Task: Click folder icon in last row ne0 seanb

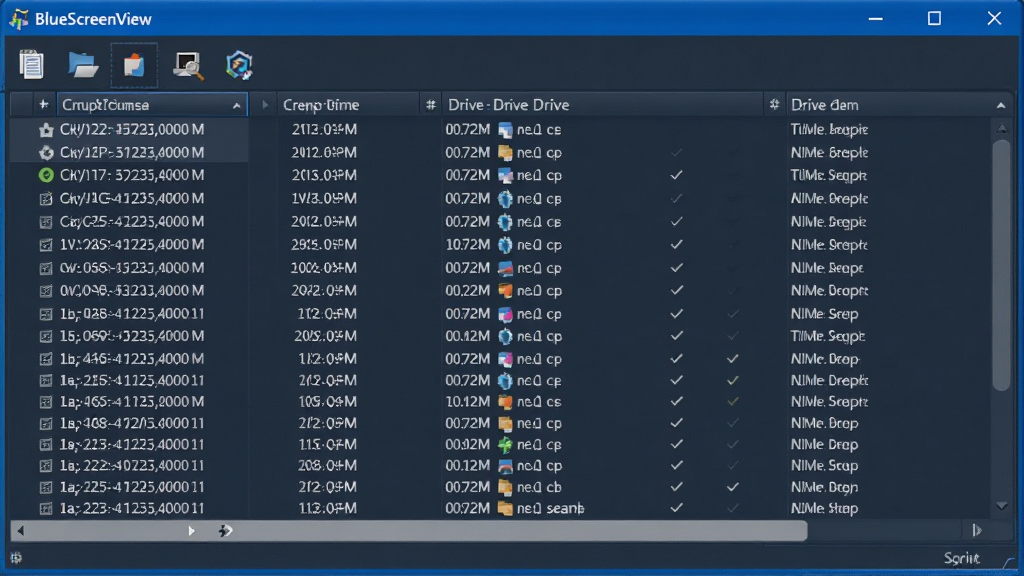Action: pyautogui.click(x=505, y=508)
